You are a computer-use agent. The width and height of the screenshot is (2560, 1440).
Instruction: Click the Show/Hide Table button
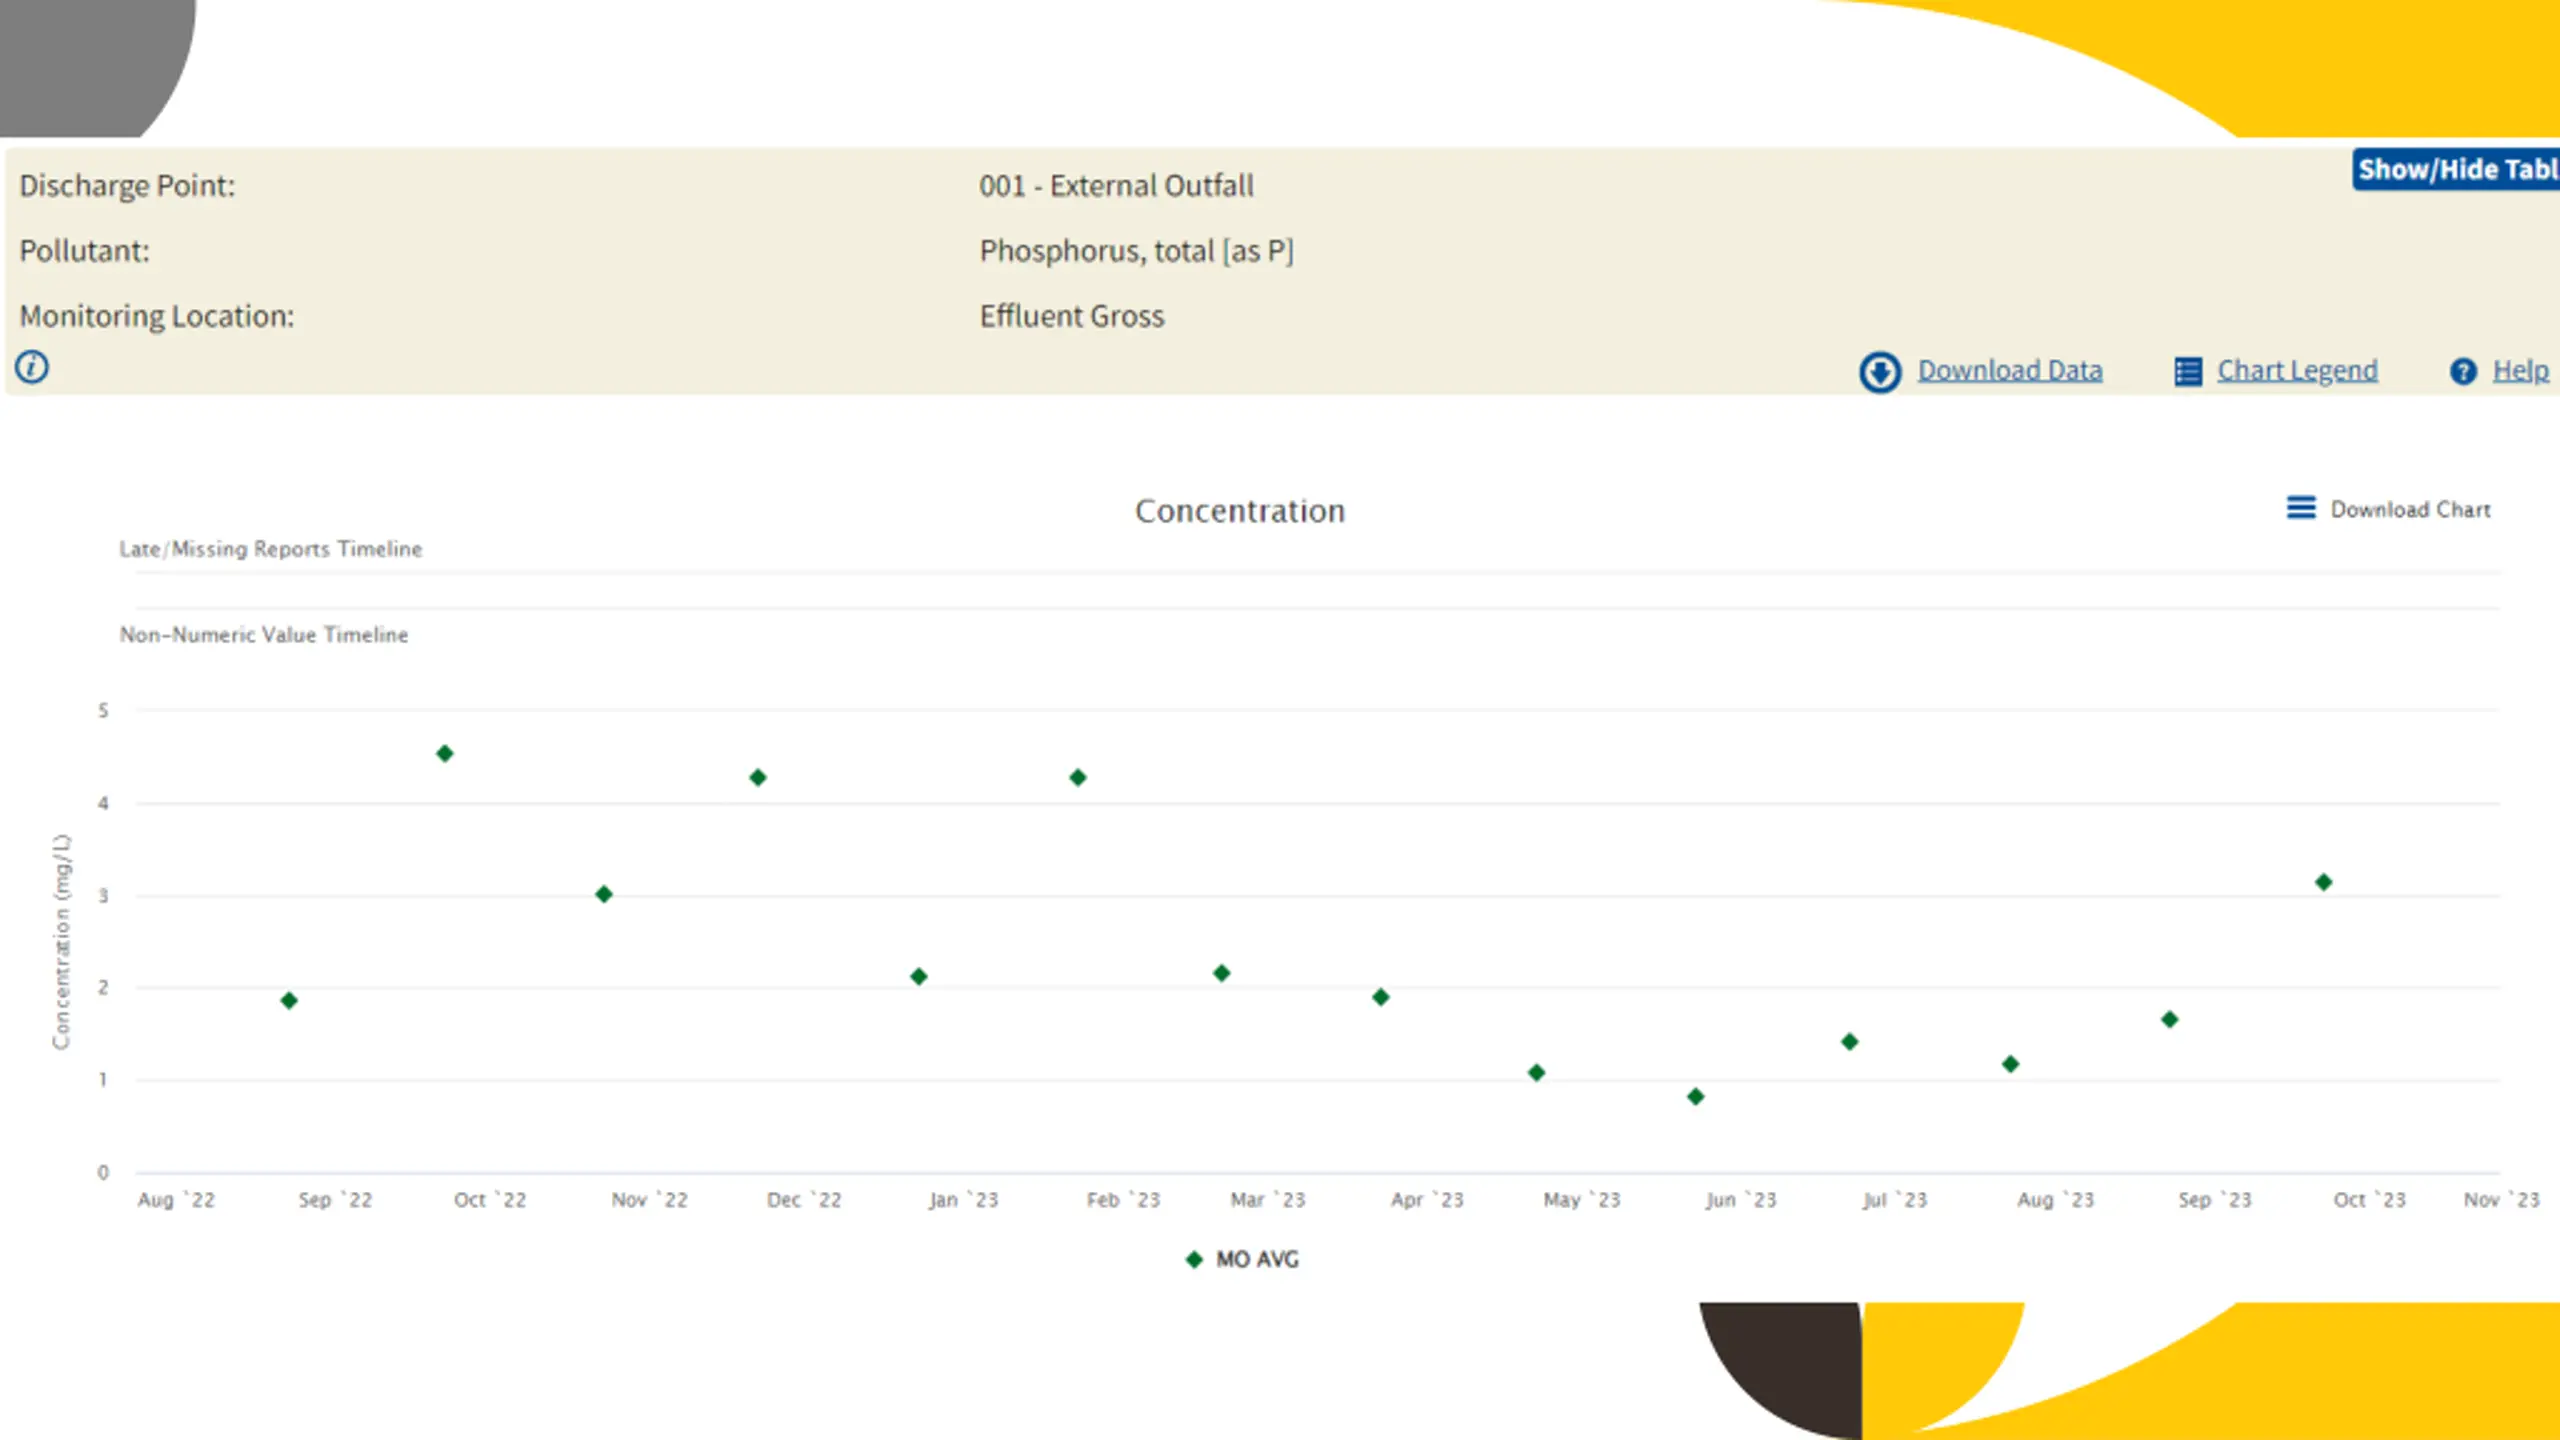click(2457, 169)
